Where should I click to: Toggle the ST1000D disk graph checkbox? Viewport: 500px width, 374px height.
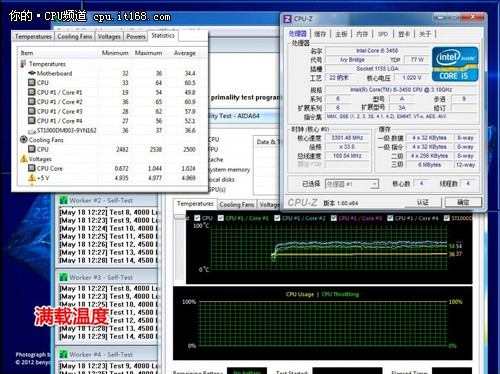tap(447, 218)
